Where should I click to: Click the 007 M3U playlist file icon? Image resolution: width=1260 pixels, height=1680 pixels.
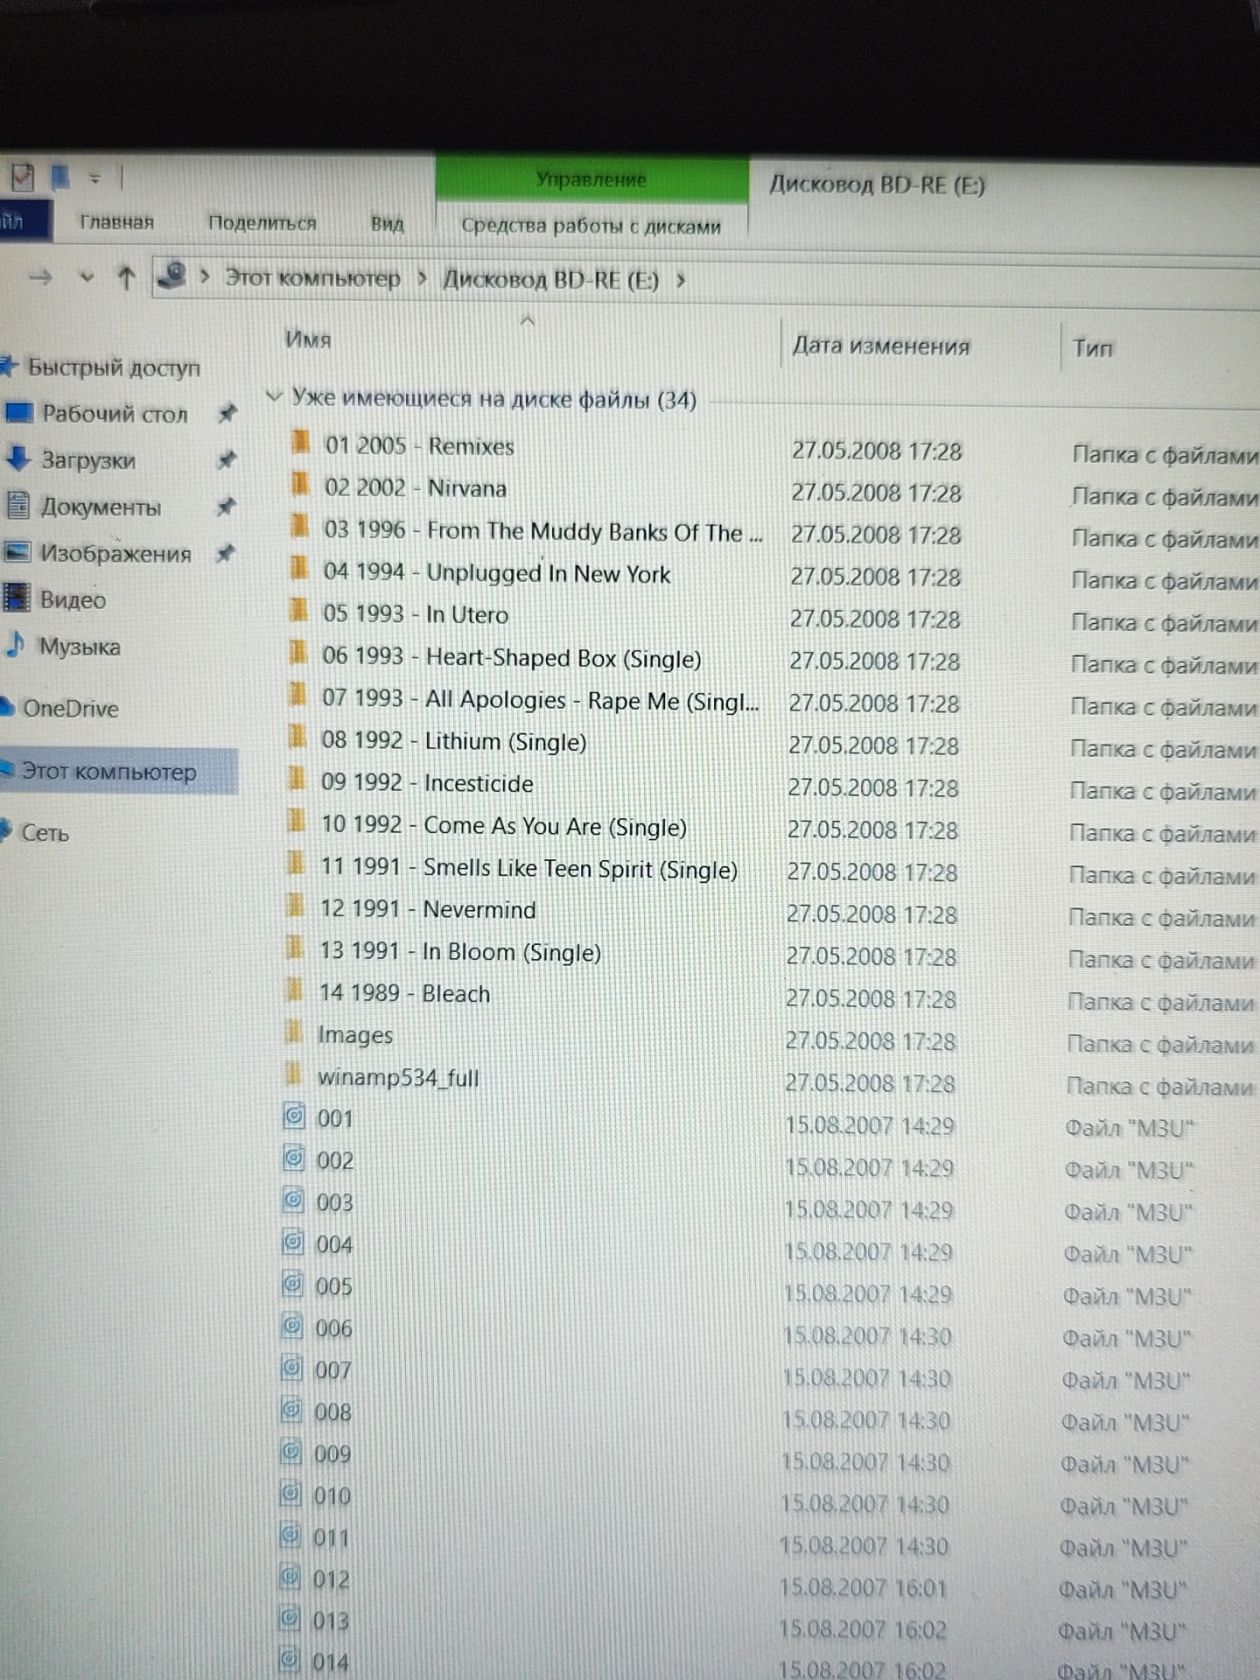pyautogui.click(x=291, y=1367)
